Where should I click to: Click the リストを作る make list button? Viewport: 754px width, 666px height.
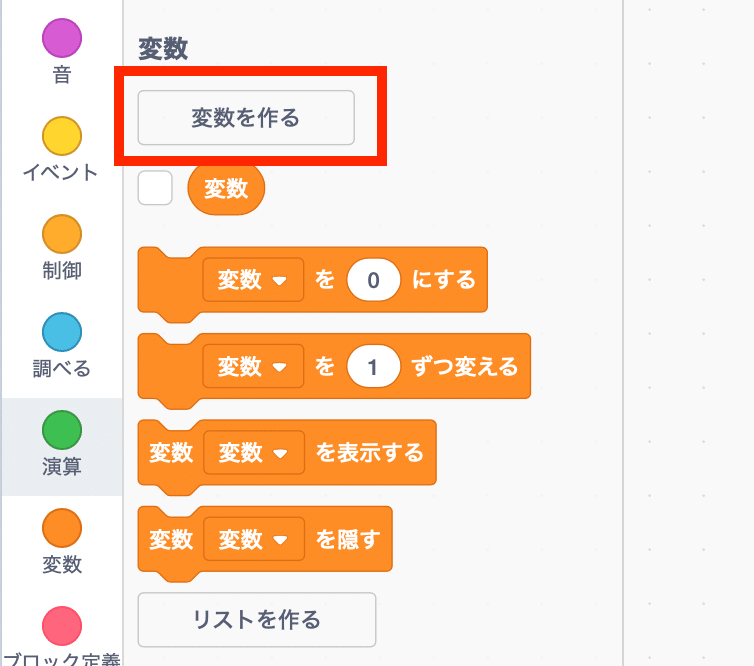point(257,619)
